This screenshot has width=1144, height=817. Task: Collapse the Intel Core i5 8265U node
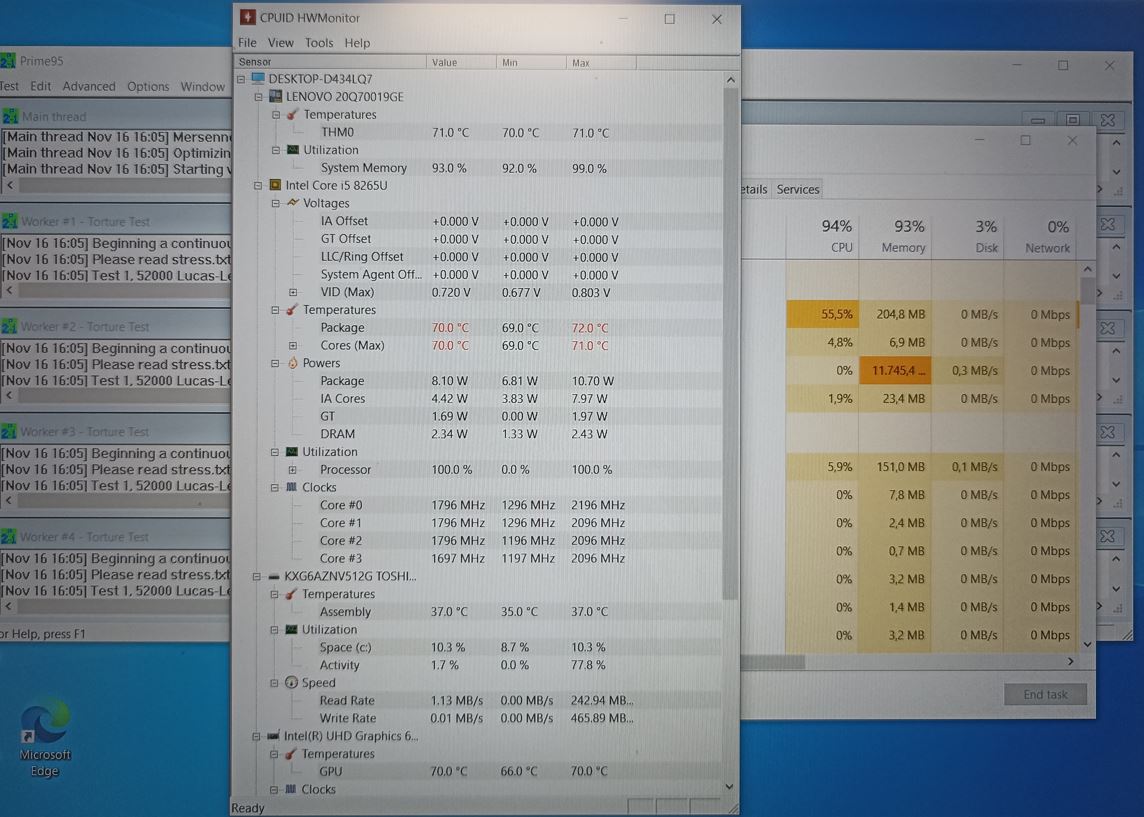(x=258, y=186)
